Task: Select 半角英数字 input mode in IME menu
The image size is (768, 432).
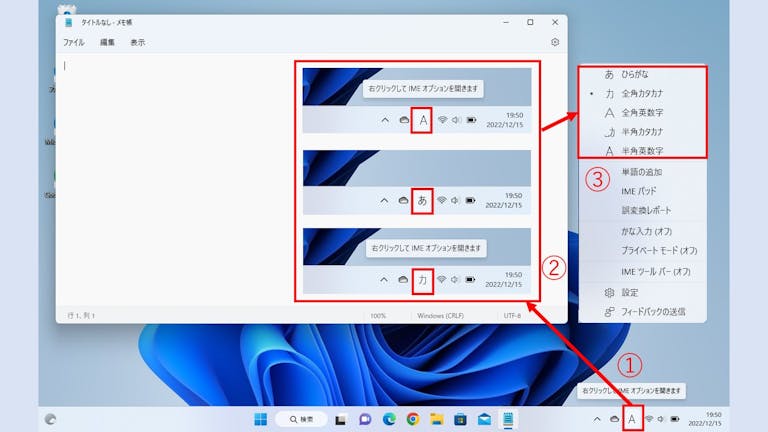Action: [x=642, y=151]
